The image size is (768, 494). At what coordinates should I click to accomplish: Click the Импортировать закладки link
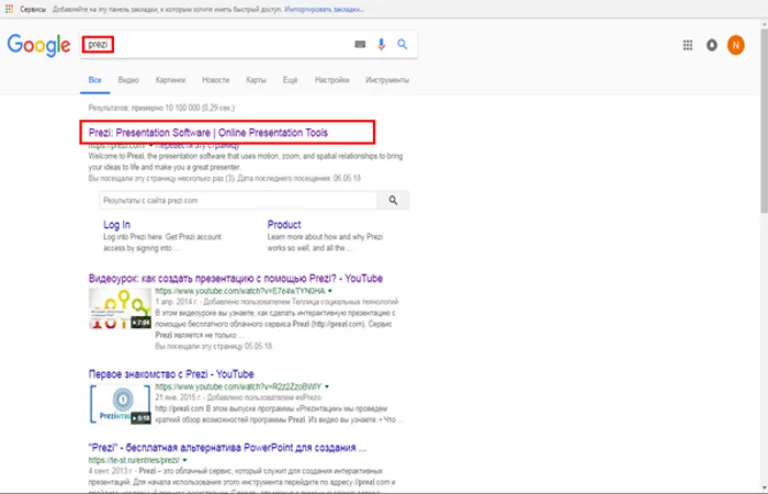[x=324, y=9]
